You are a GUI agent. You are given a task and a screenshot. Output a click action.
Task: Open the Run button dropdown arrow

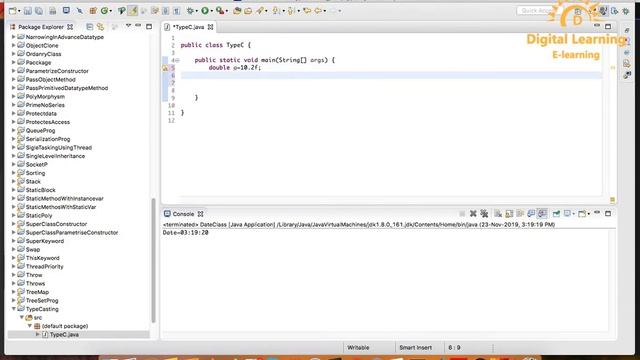pos(211,11)
